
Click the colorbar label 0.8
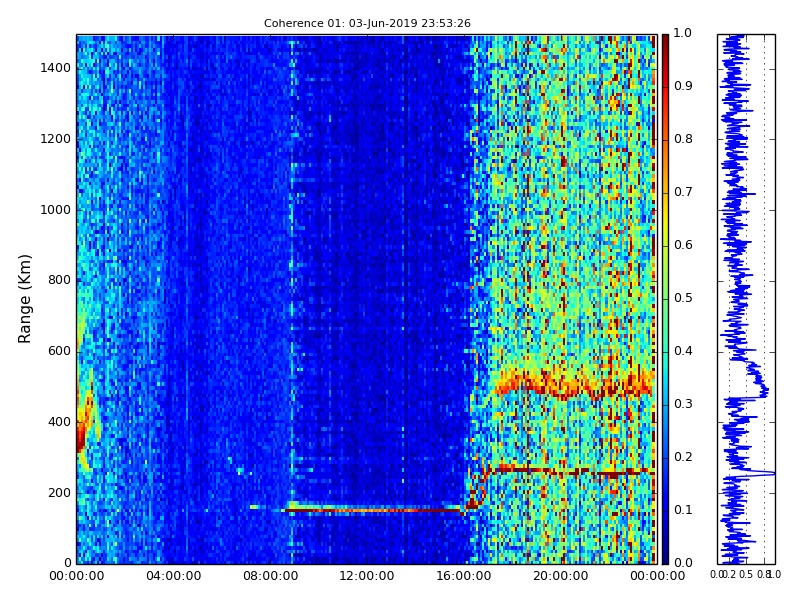click(x=683, y=139)
